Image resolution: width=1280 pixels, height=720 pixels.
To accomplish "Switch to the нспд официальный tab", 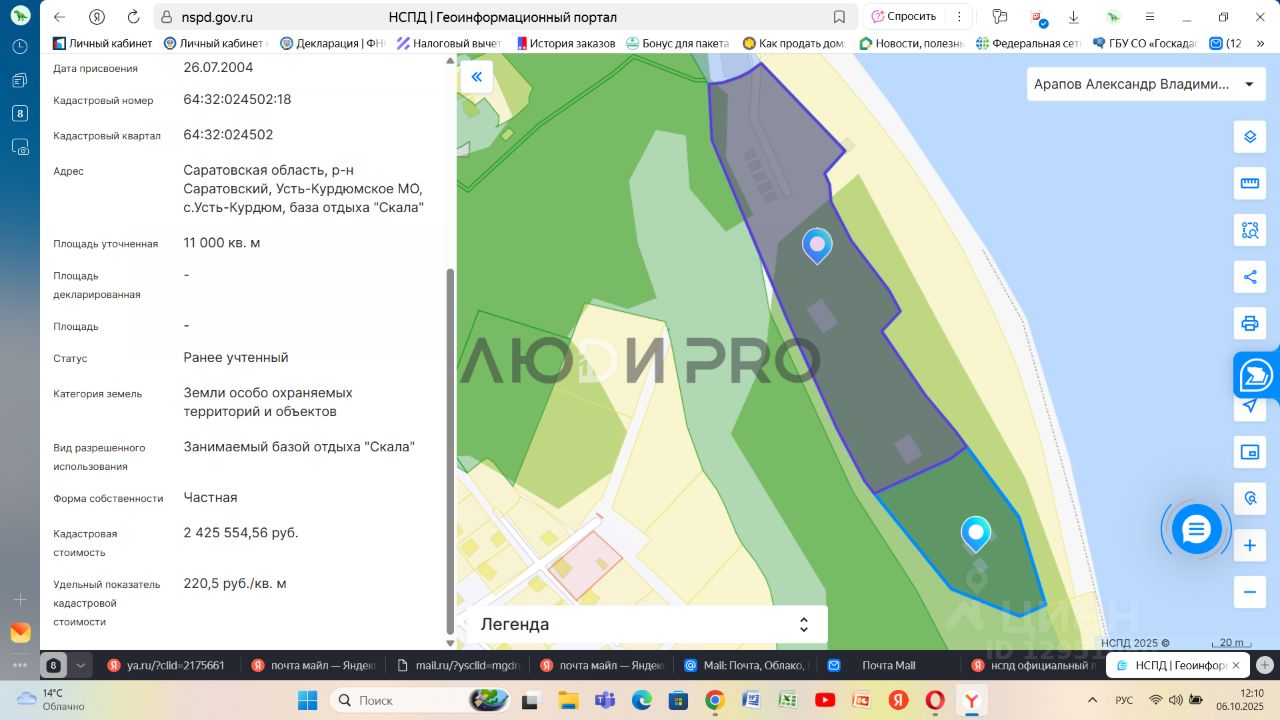I will click(1032, 665).
